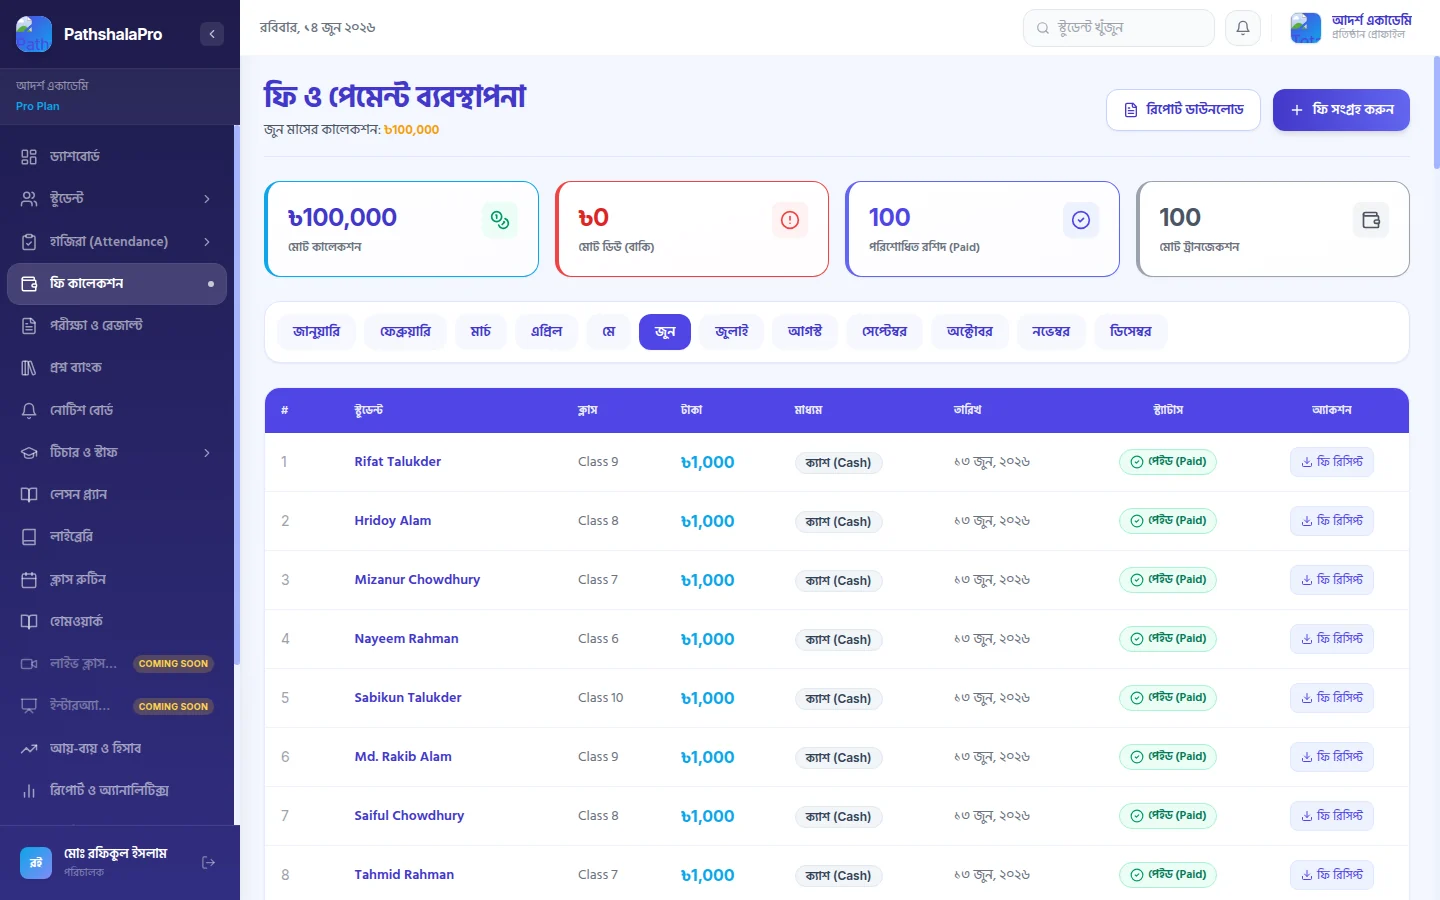The height and width of the screenshot is (900, 1440).
Task: Expand the হাজিরা (Attendance) submenu chevron
Action: click(x=207, y=241)
